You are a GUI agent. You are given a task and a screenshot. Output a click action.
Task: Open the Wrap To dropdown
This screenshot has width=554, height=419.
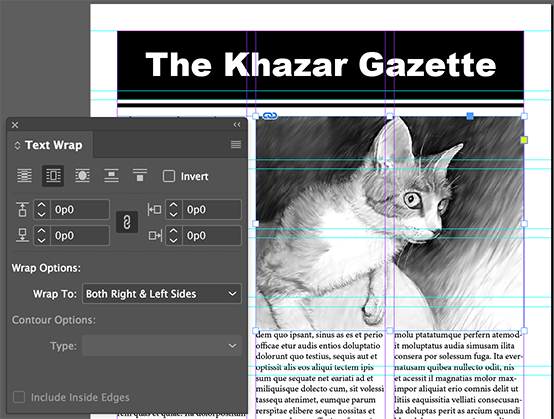[162, 294]
